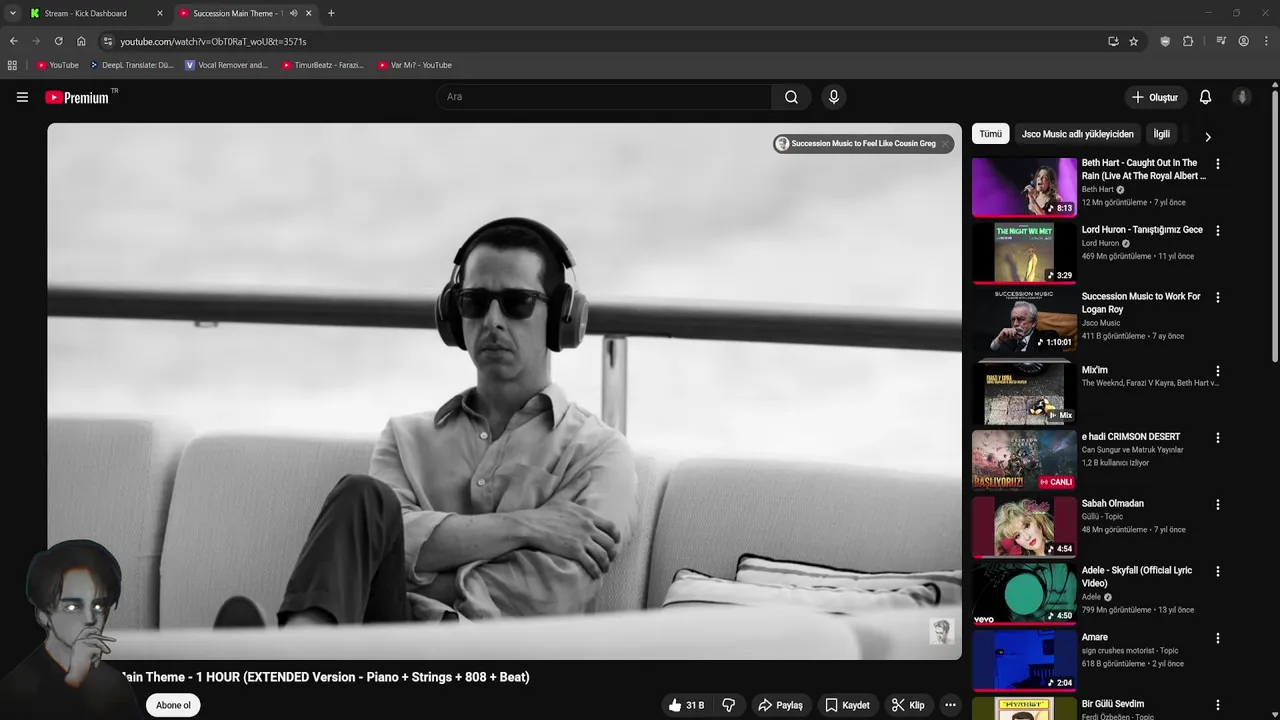Select Jsco Music adlı yükleyiciden chip
Image resolution: width=1280 pixels, height=720 pixels.
[x=1078, y=134]
